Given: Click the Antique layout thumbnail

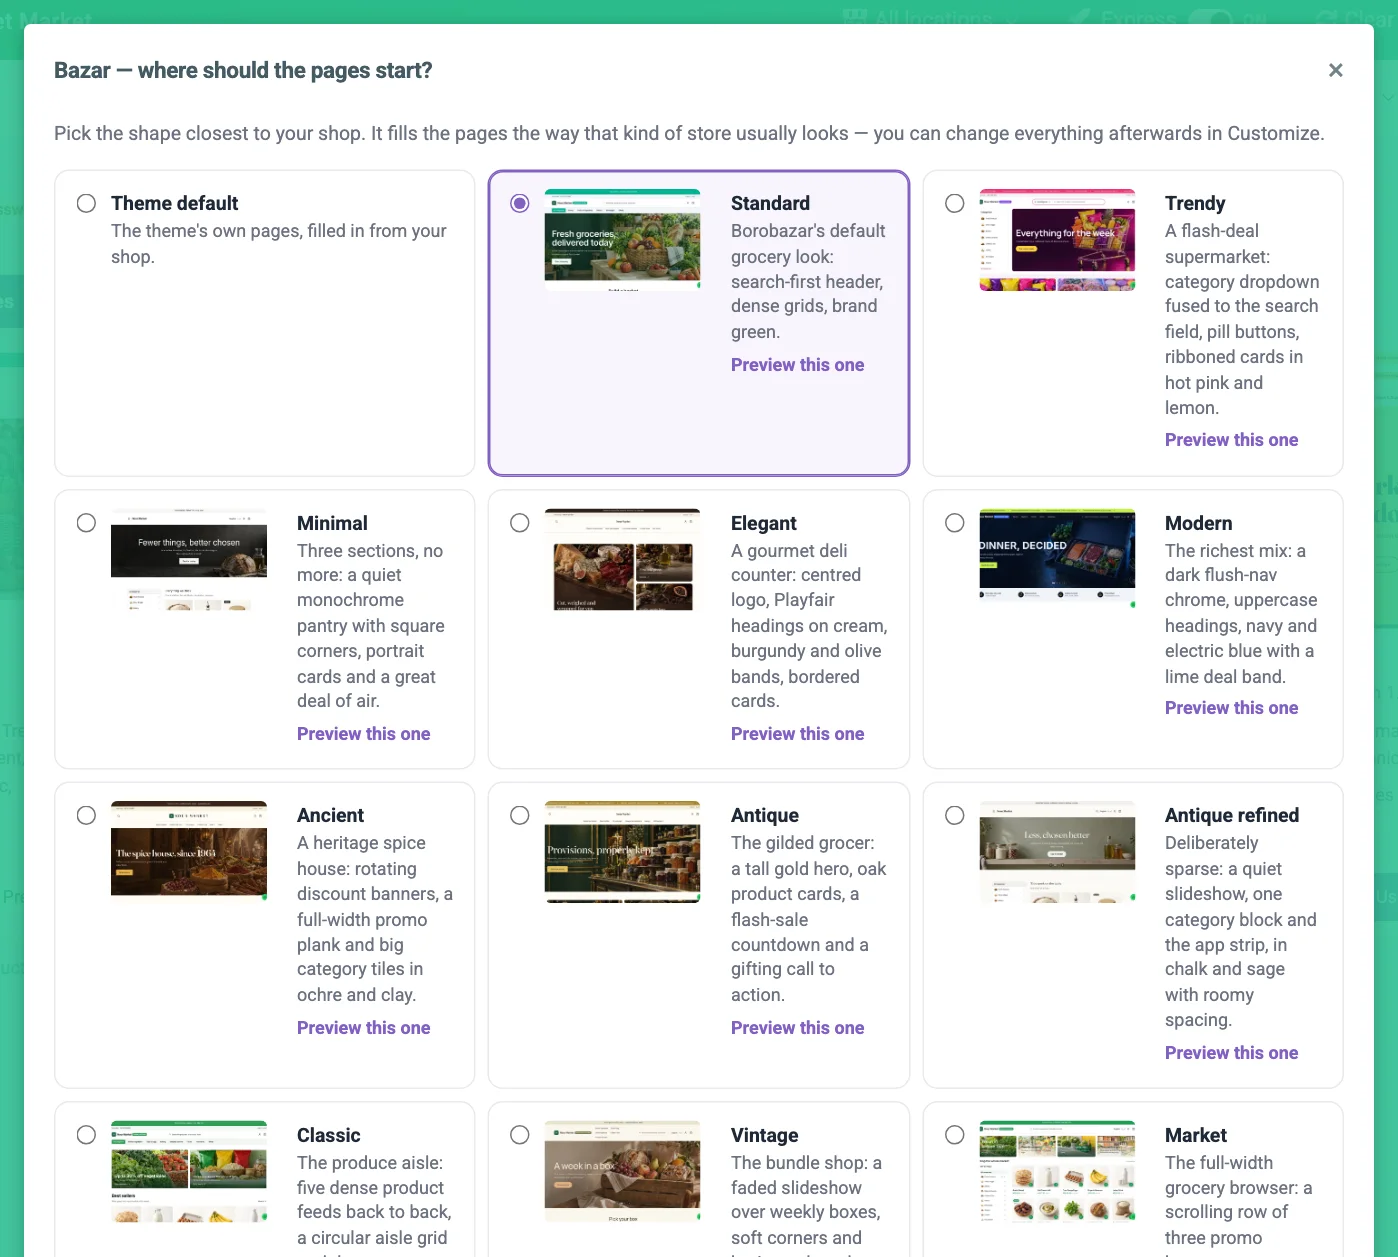Looking at the screenshot, I should pyautogui.click(x=623, y=852).
